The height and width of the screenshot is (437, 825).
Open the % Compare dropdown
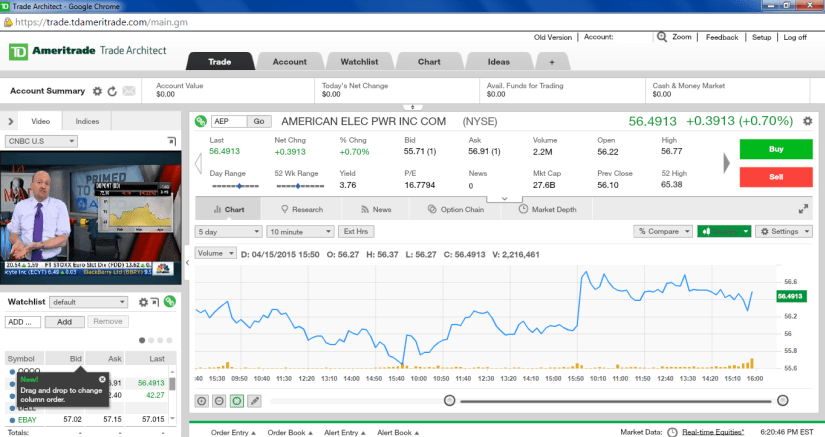pos(663,231)
